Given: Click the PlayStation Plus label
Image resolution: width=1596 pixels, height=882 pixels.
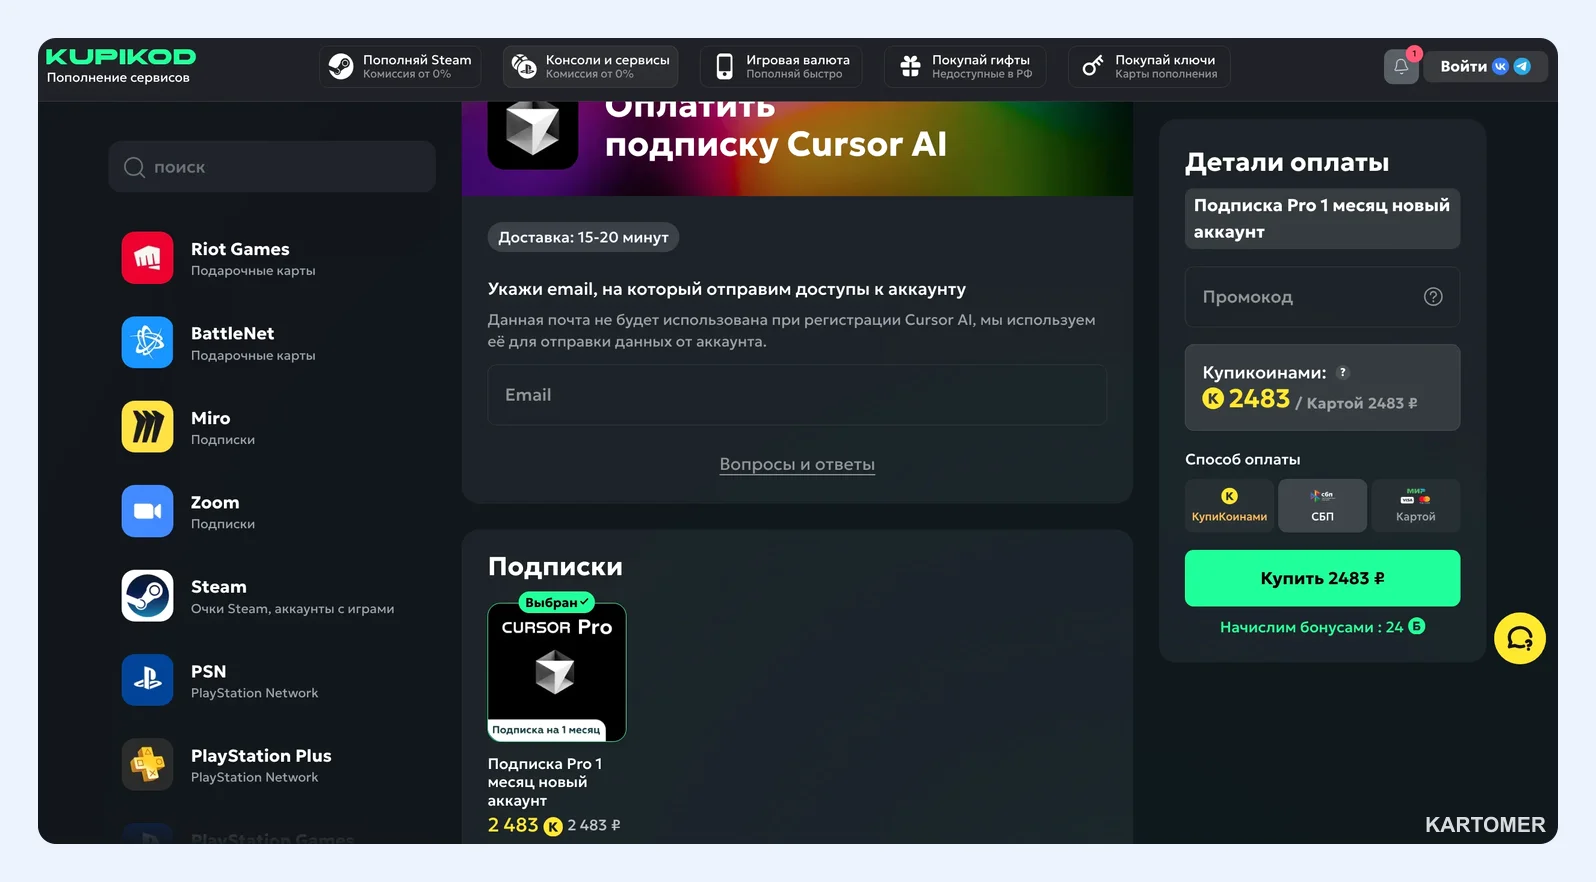Looking at the screenshot, I should pos(261,756).
